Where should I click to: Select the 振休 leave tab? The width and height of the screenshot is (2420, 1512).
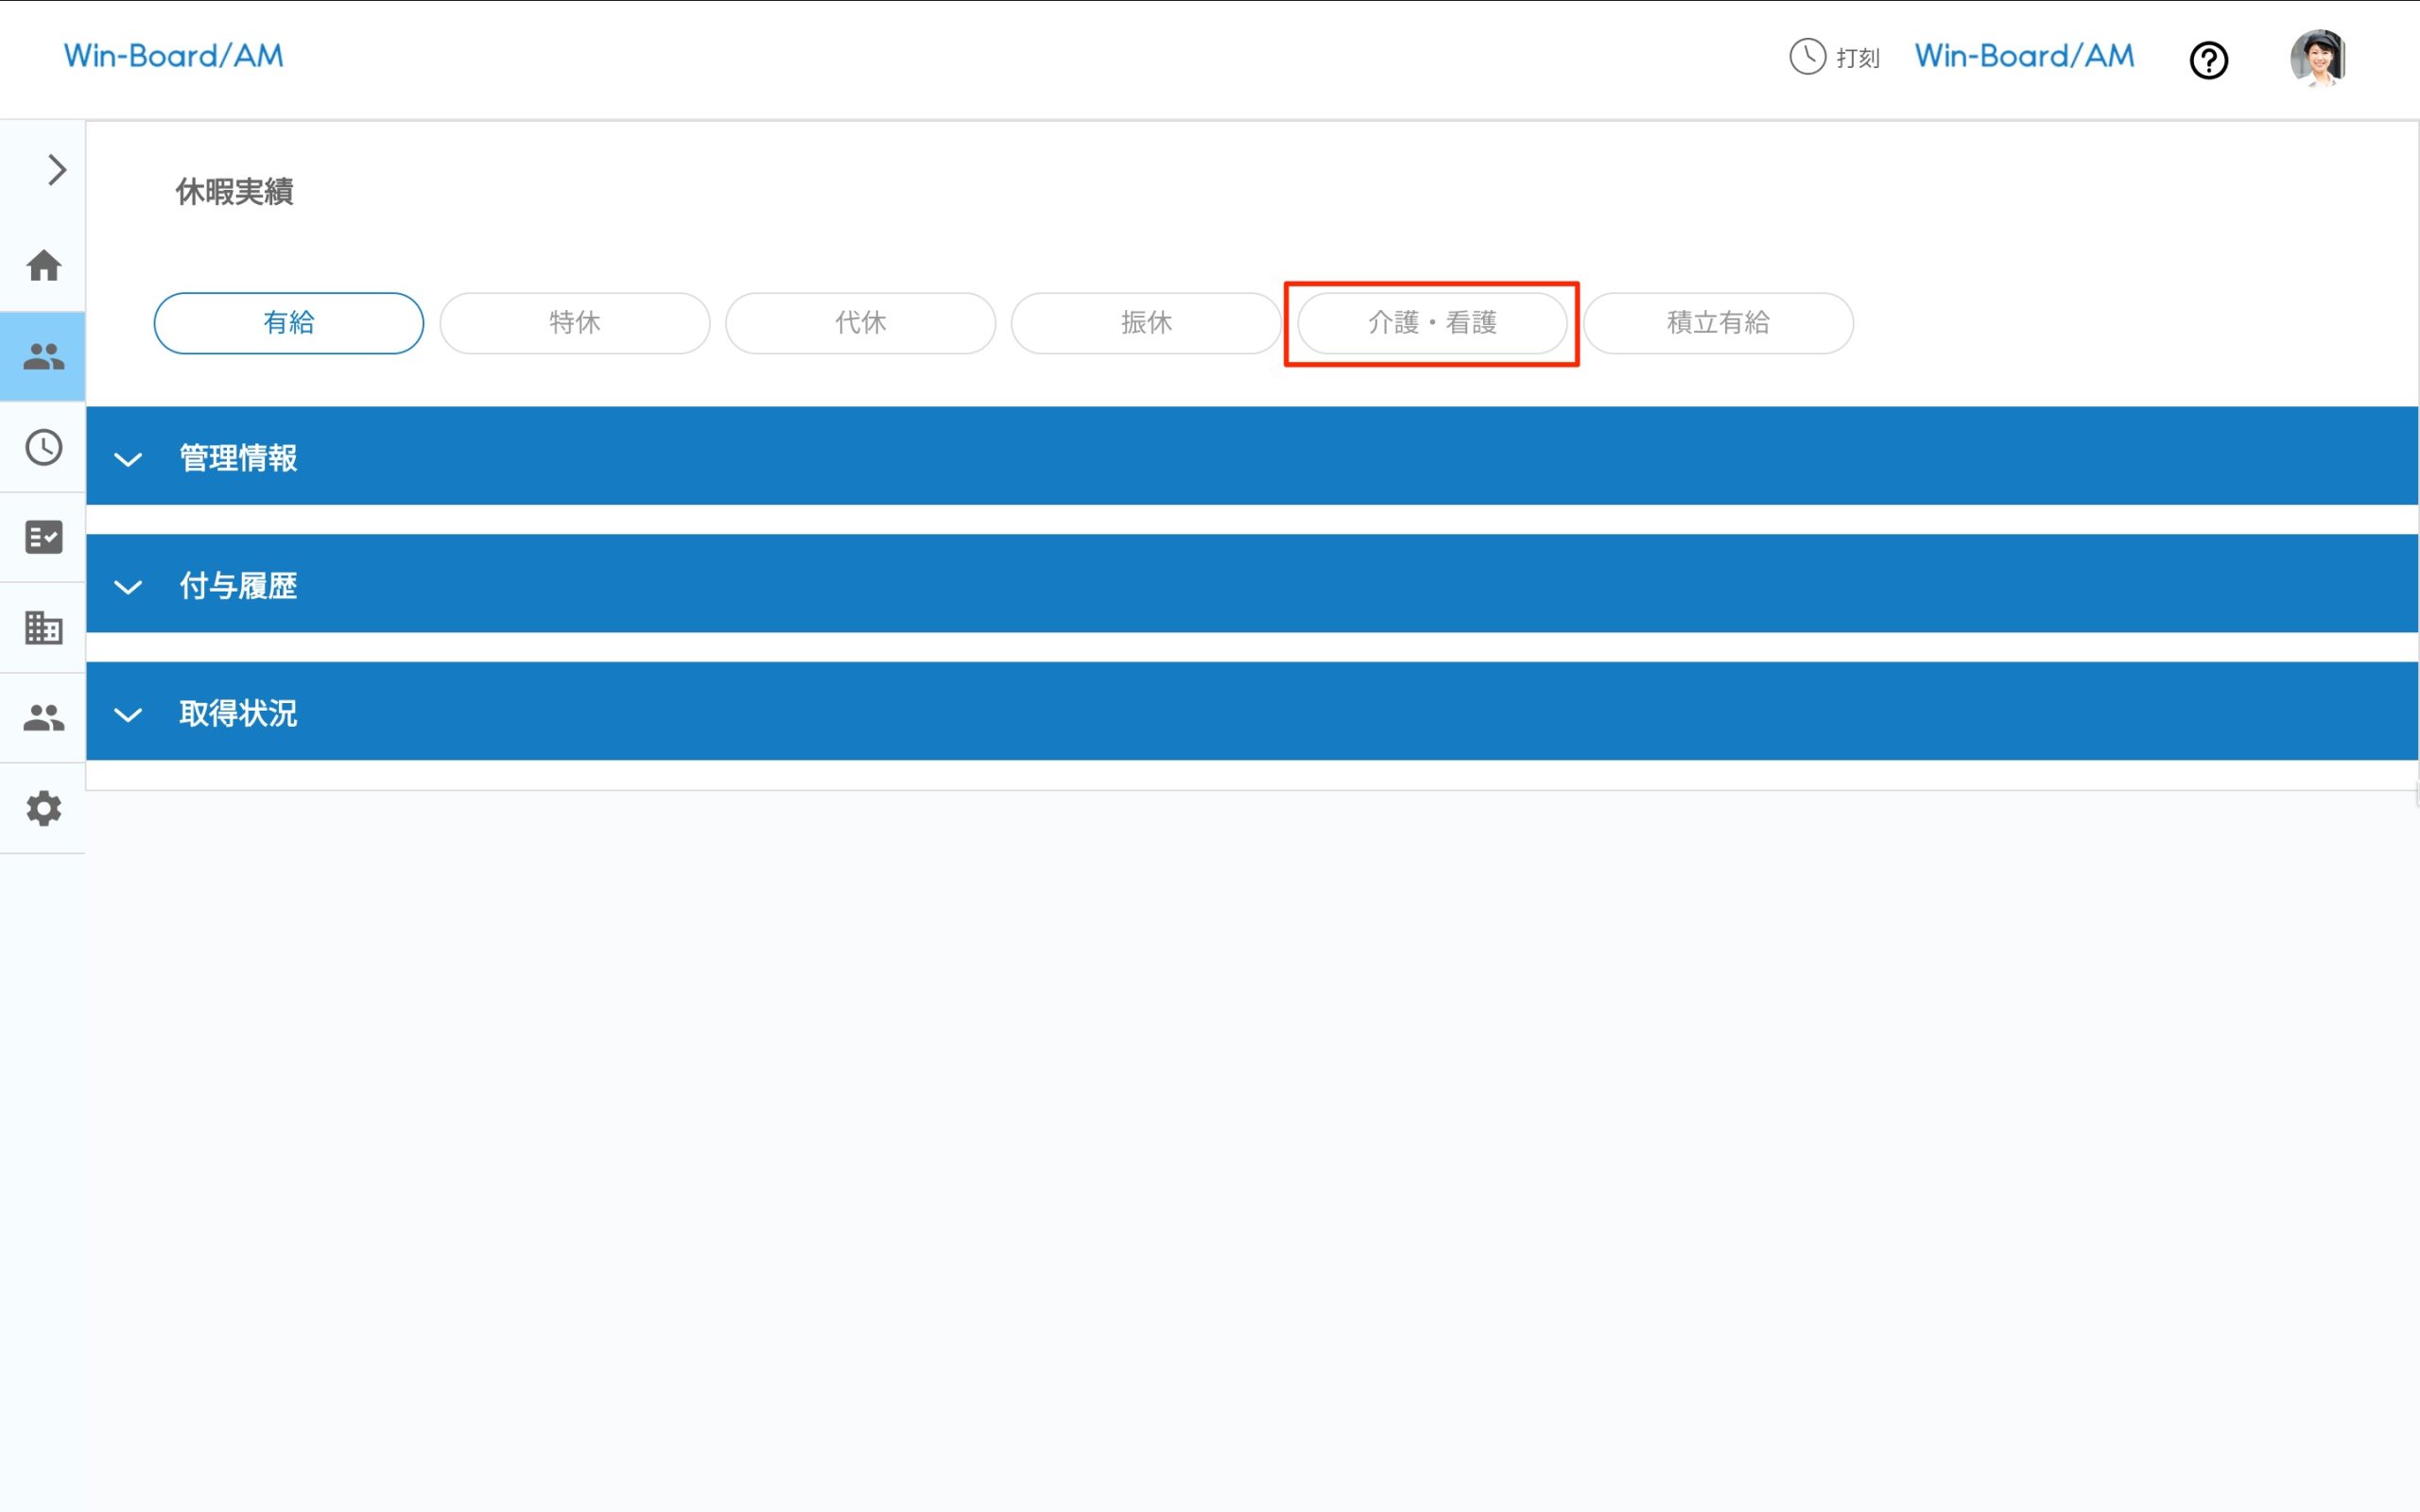[x=1146, y=323]
